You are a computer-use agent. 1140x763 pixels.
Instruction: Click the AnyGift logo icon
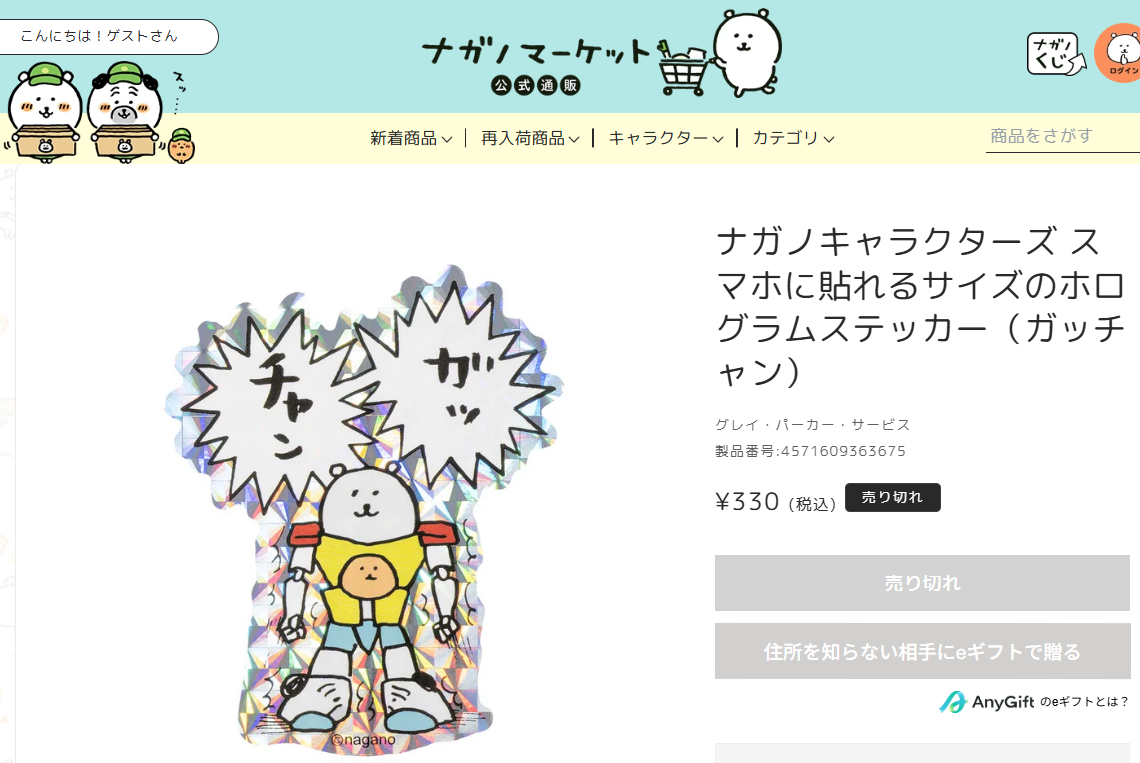[x=952, y=702]
